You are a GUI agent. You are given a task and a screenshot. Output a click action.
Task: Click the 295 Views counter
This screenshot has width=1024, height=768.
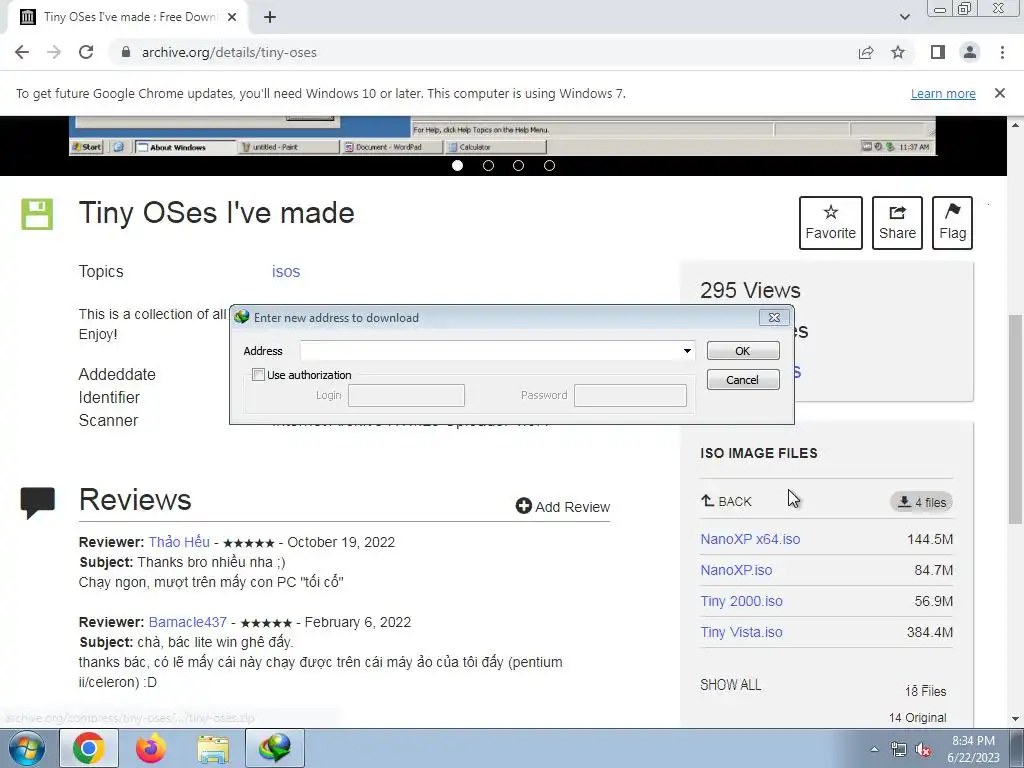click(x=750, y=290)
